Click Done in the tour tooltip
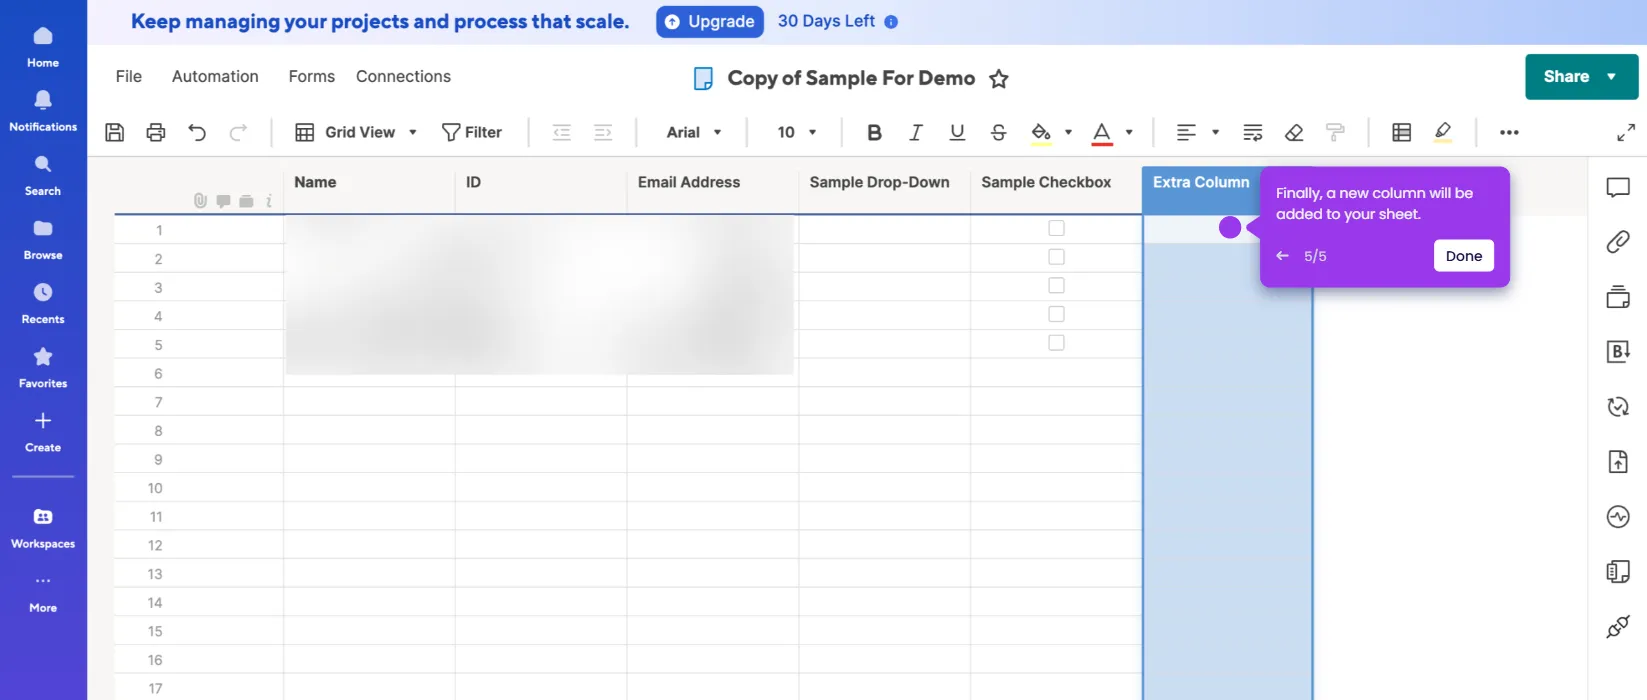 (x=1463, y=256)
